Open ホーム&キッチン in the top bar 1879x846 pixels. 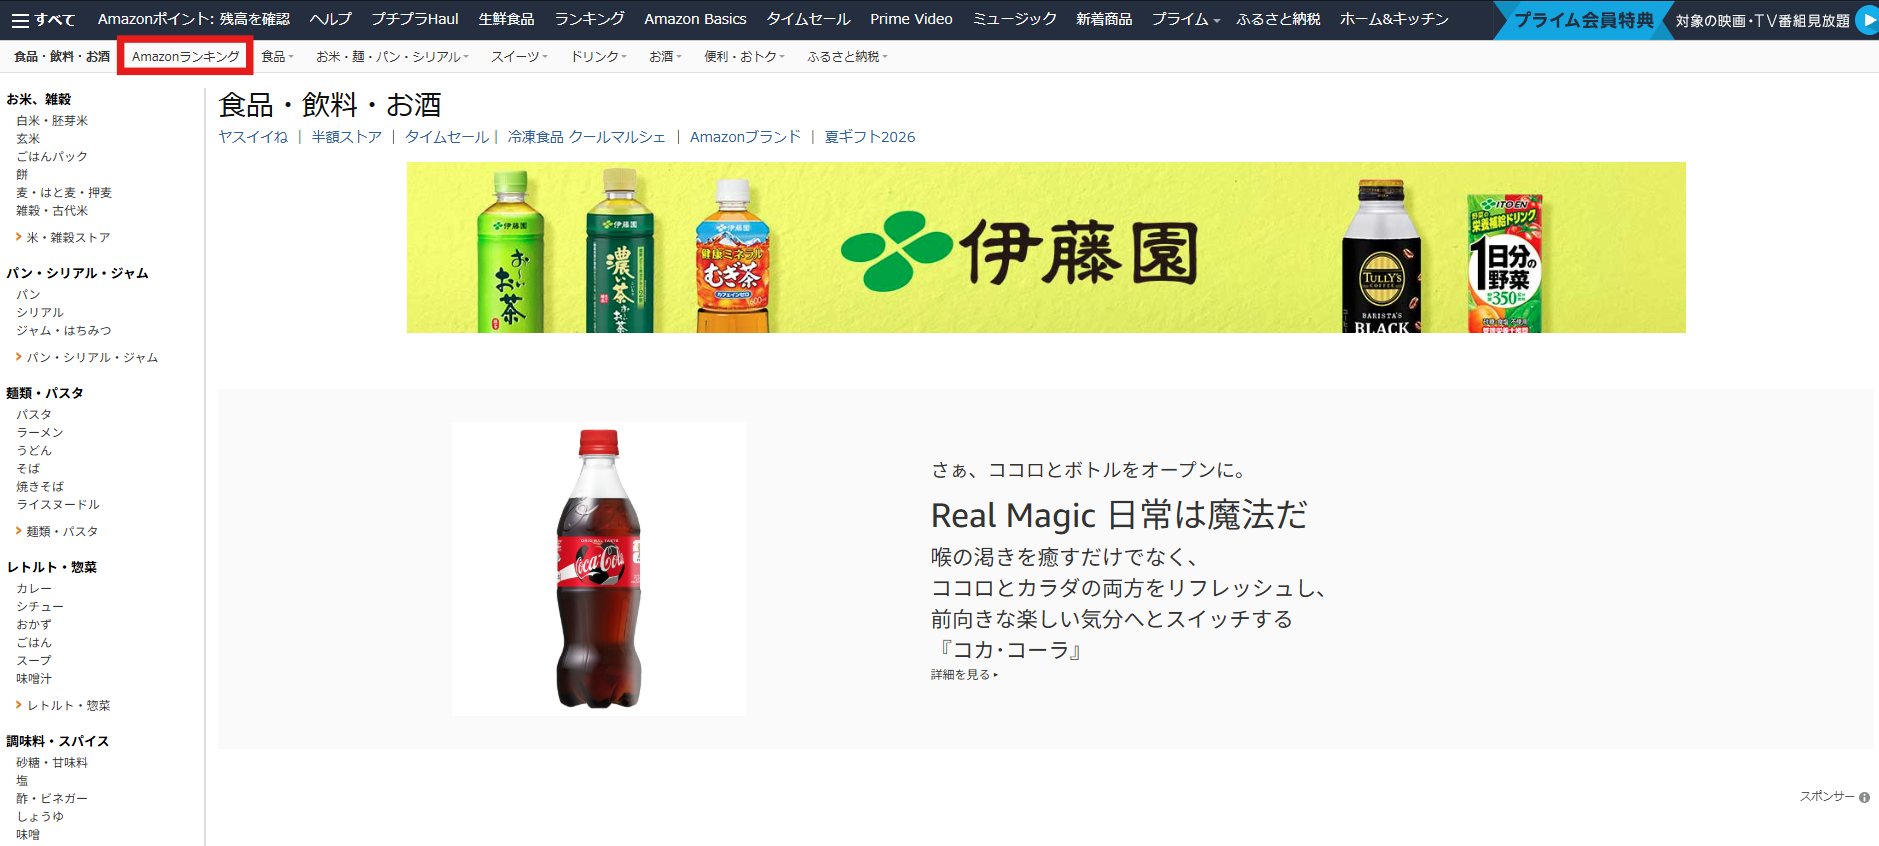1394,19
